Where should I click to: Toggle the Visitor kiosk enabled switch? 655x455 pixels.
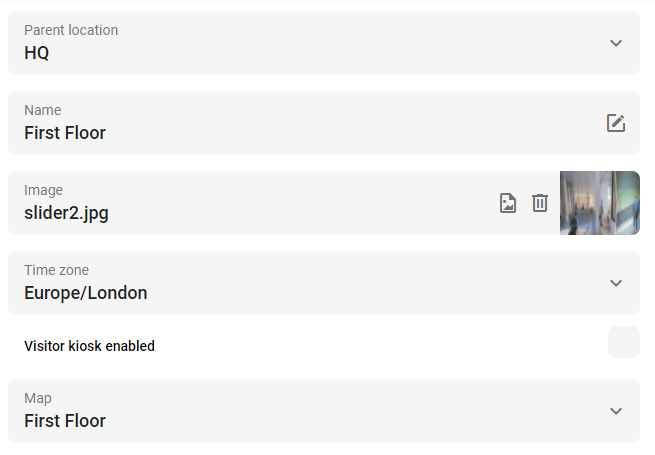[624, 342]
